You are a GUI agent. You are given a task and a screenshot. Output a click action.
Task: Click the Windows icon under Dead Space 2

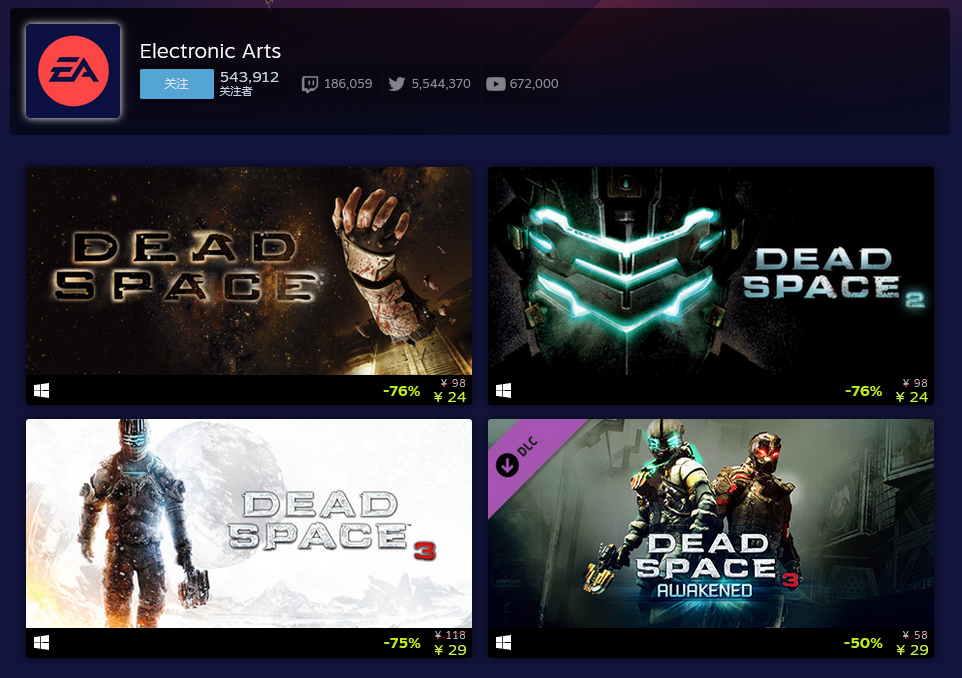pyautogui.click(x=504, y=390)
